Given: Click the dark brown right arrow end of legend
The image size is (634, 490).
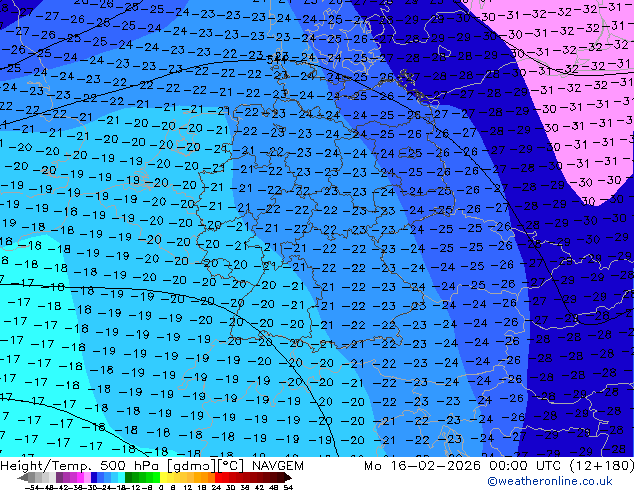Looking at the screenshot, I should click(x=288, y=478).
